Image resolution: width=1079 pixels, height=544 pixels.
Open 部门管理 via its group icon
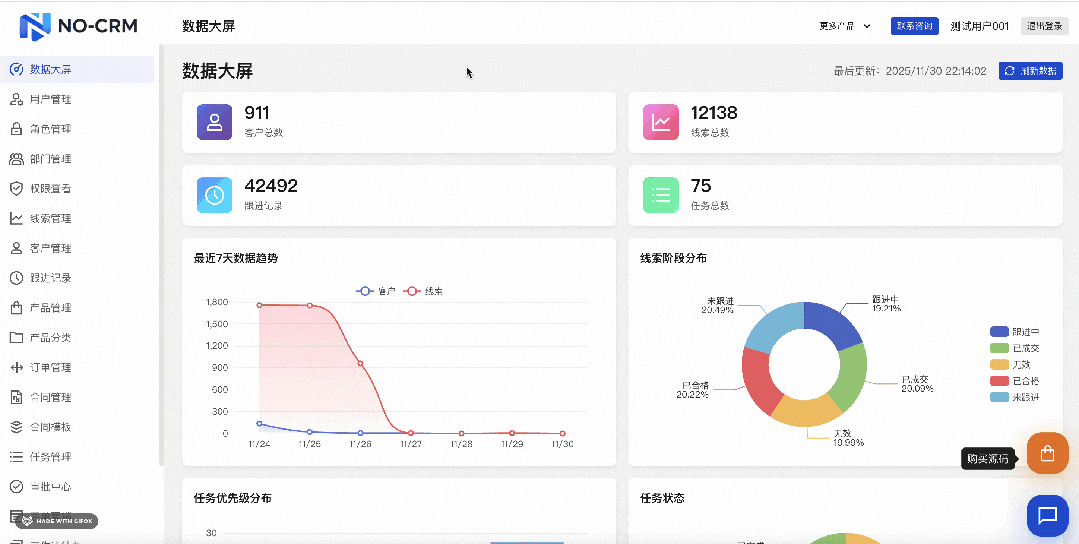tap(17, 159)
